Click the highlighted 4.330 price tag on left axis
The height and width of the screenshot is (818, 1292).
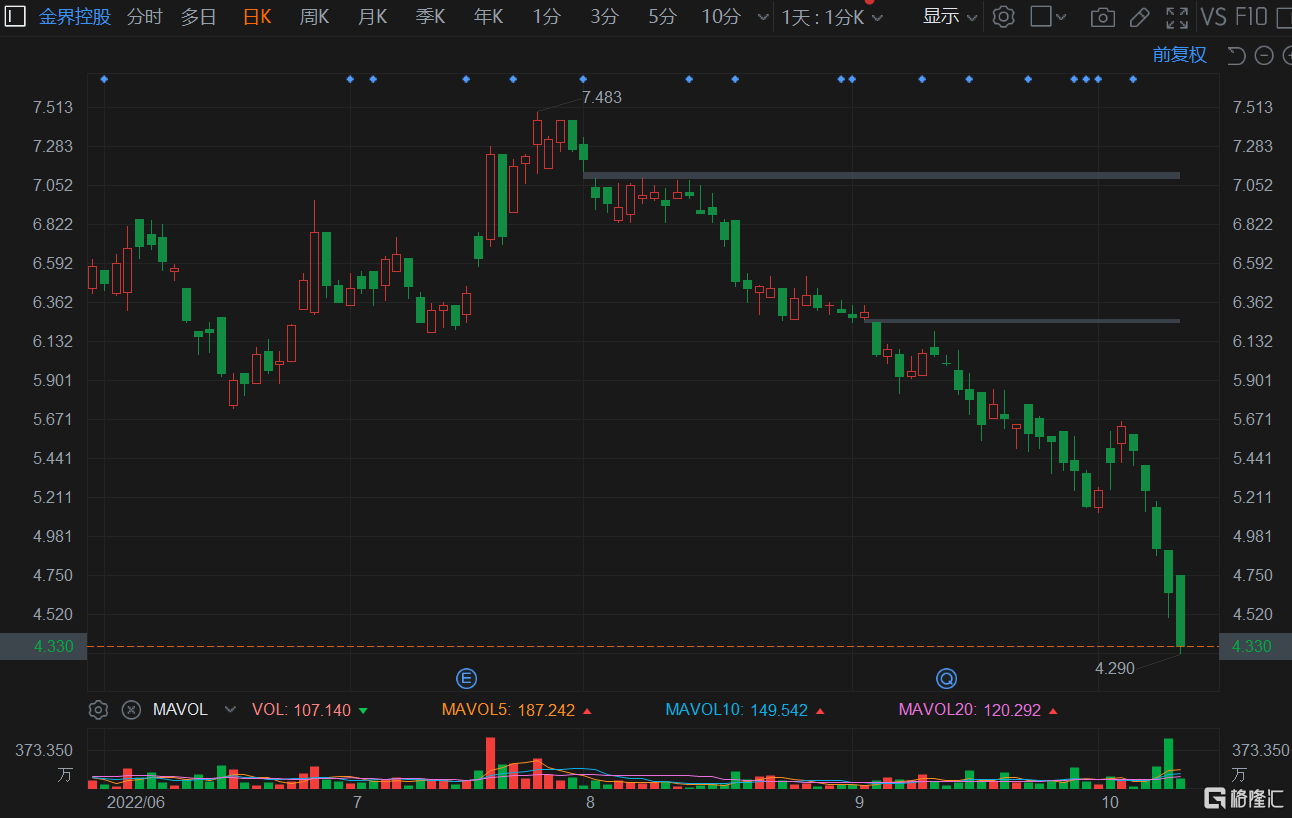click(x=43, y=647)
